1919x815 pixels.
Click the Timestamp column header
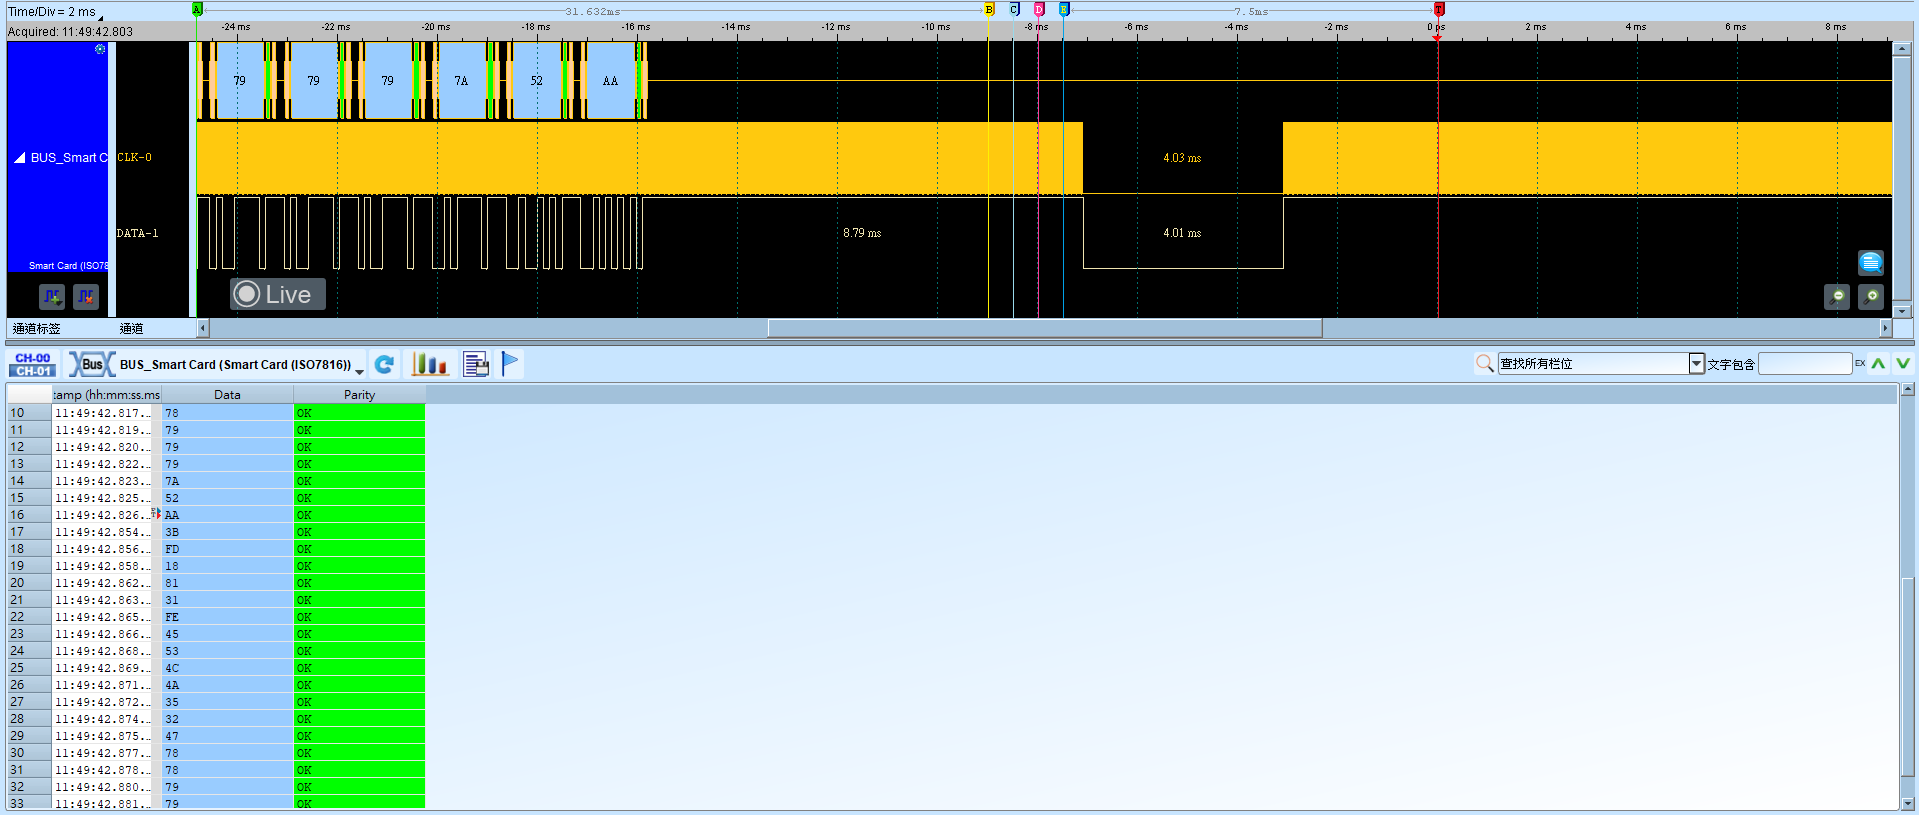[x=106, y=395]
